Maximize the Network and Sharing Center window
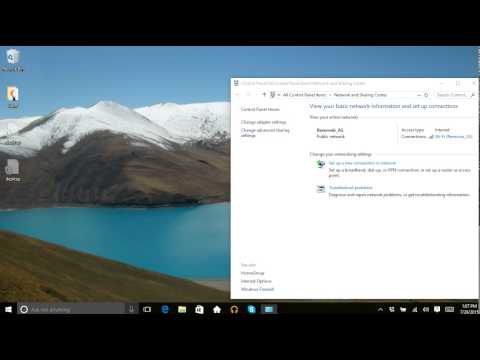Image resolution: width=480 pixels, height=360 pixels. [458, 83]
